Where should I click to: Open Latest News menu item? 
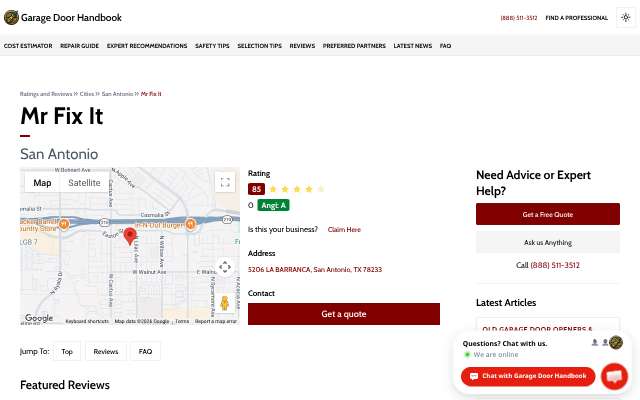tap(413, 46)
